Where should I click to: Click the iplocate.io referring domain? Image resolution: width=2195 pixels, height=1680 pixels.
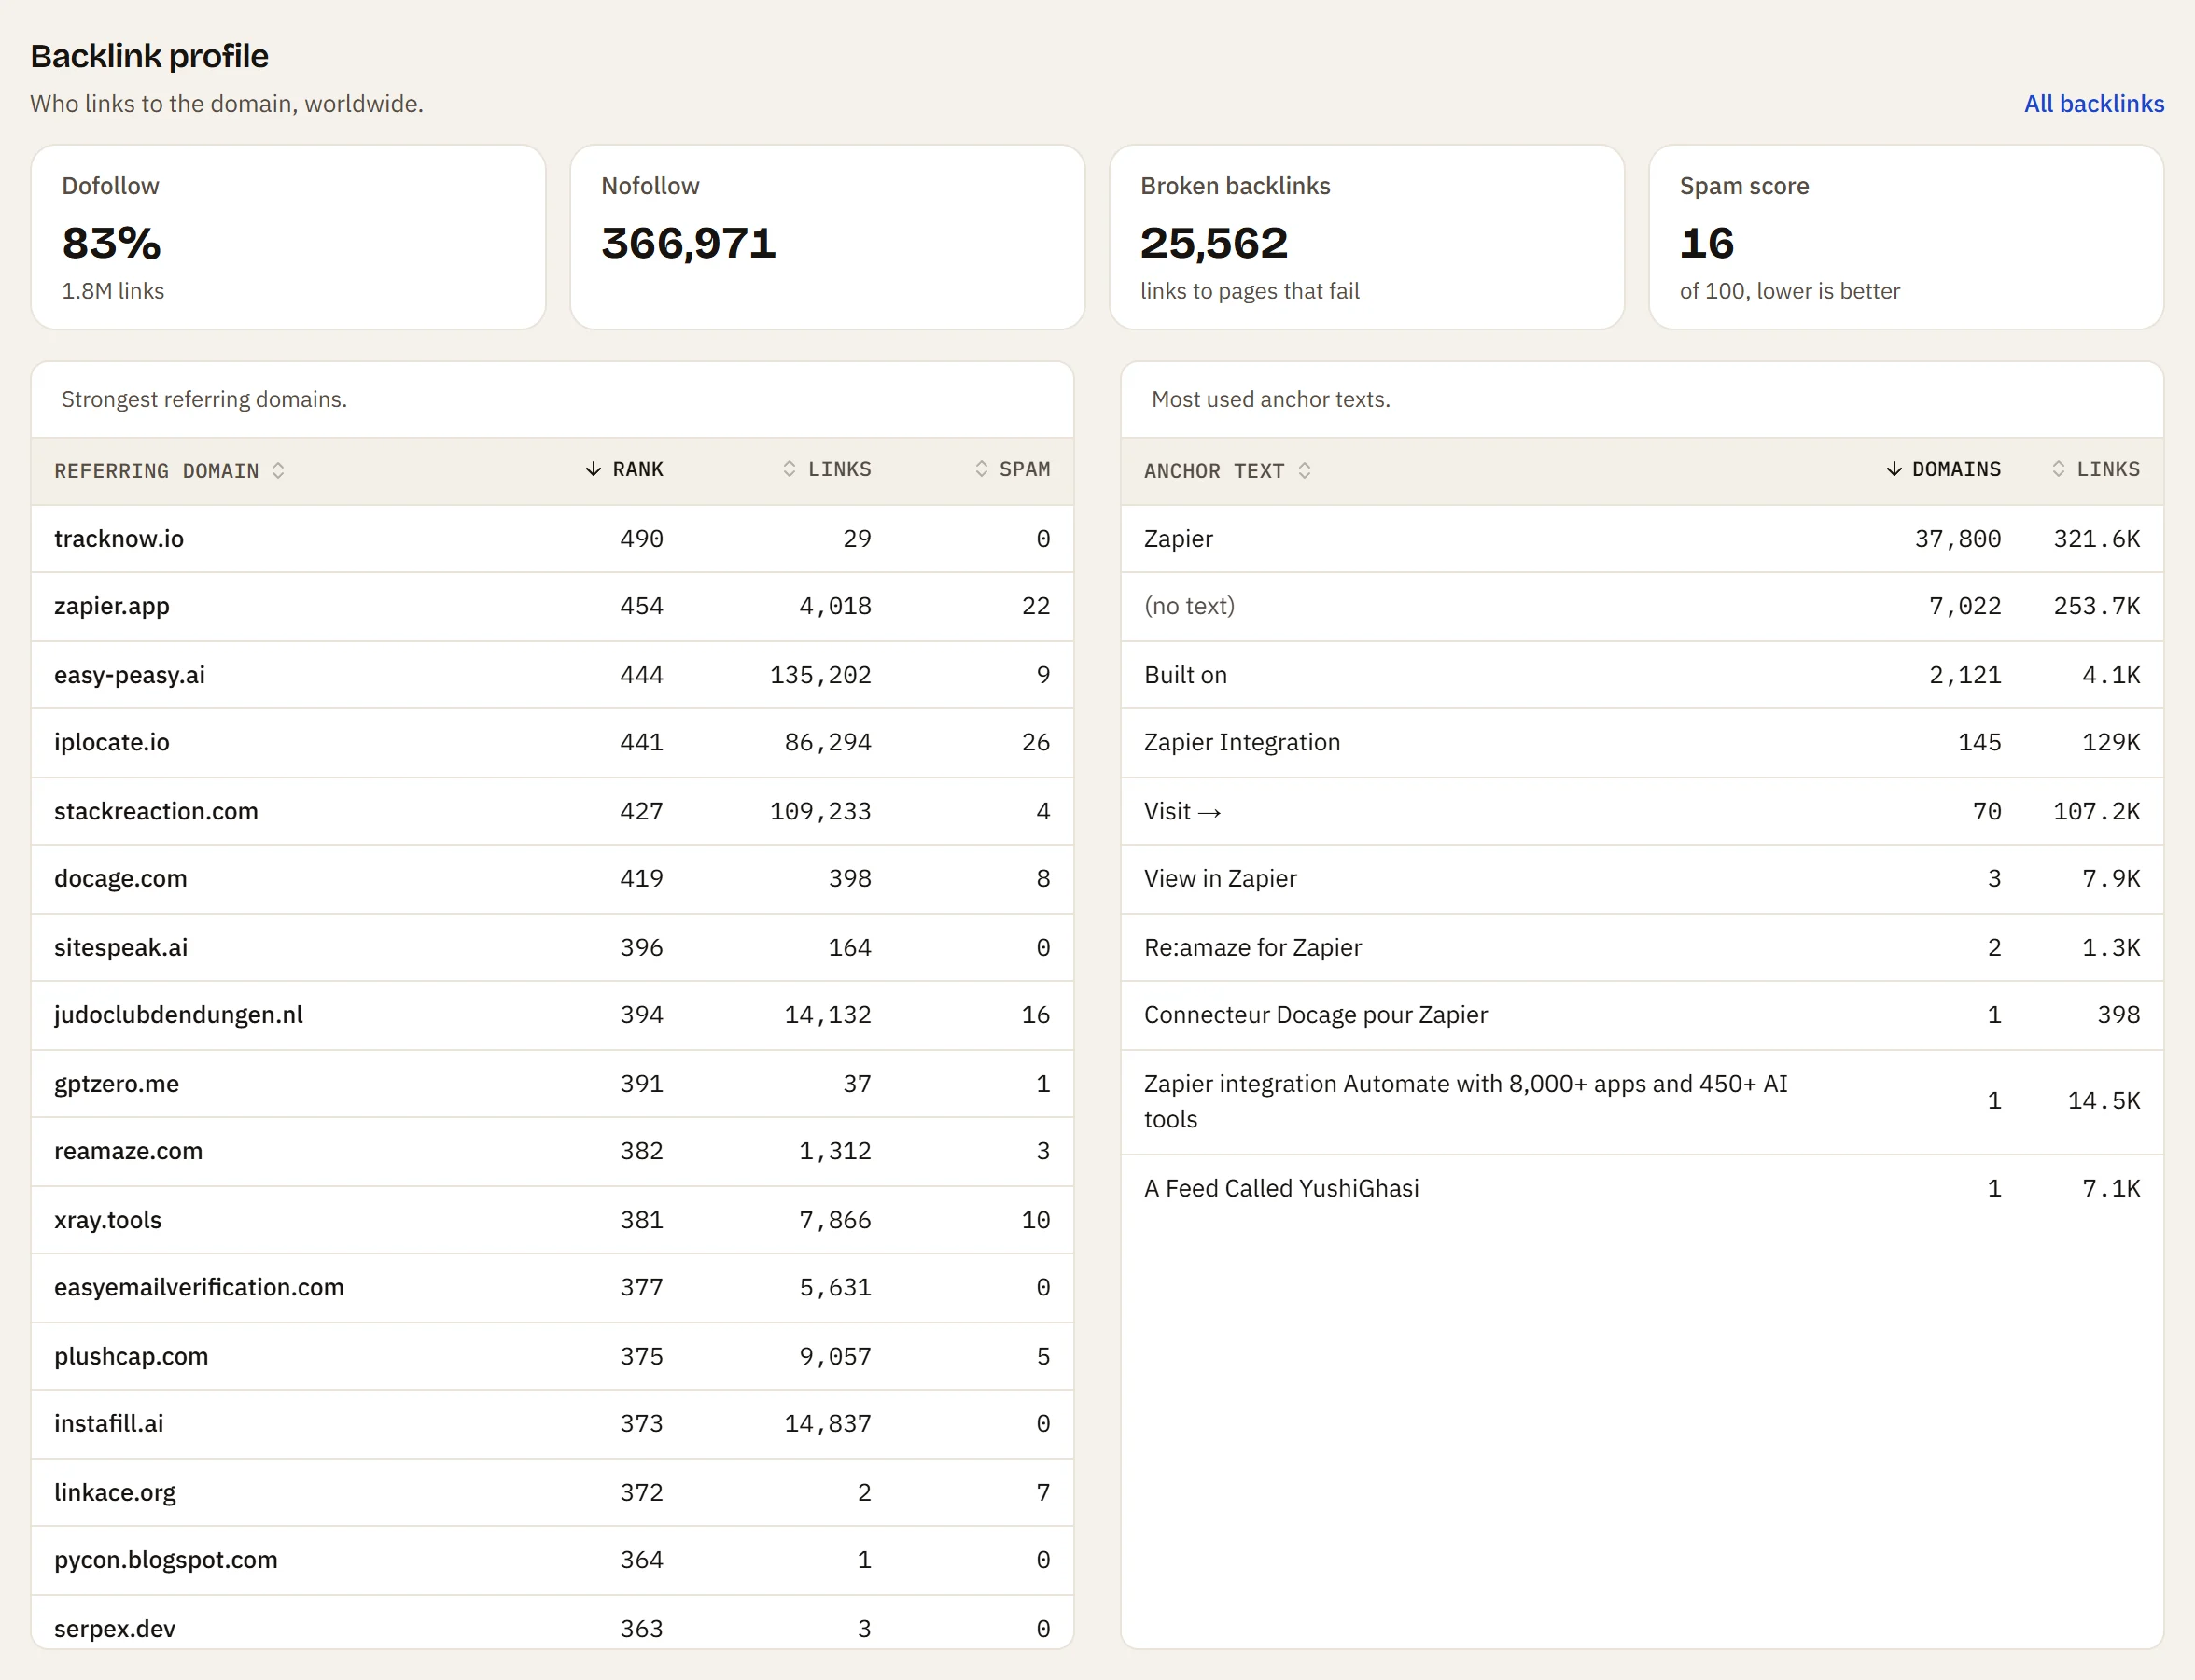112,742
